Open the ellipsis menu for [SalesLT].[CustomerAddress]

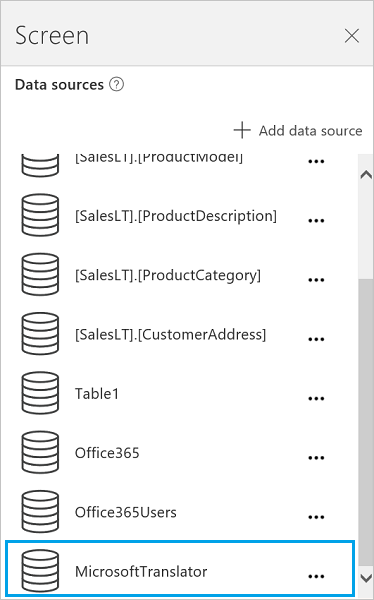[316, 339]
